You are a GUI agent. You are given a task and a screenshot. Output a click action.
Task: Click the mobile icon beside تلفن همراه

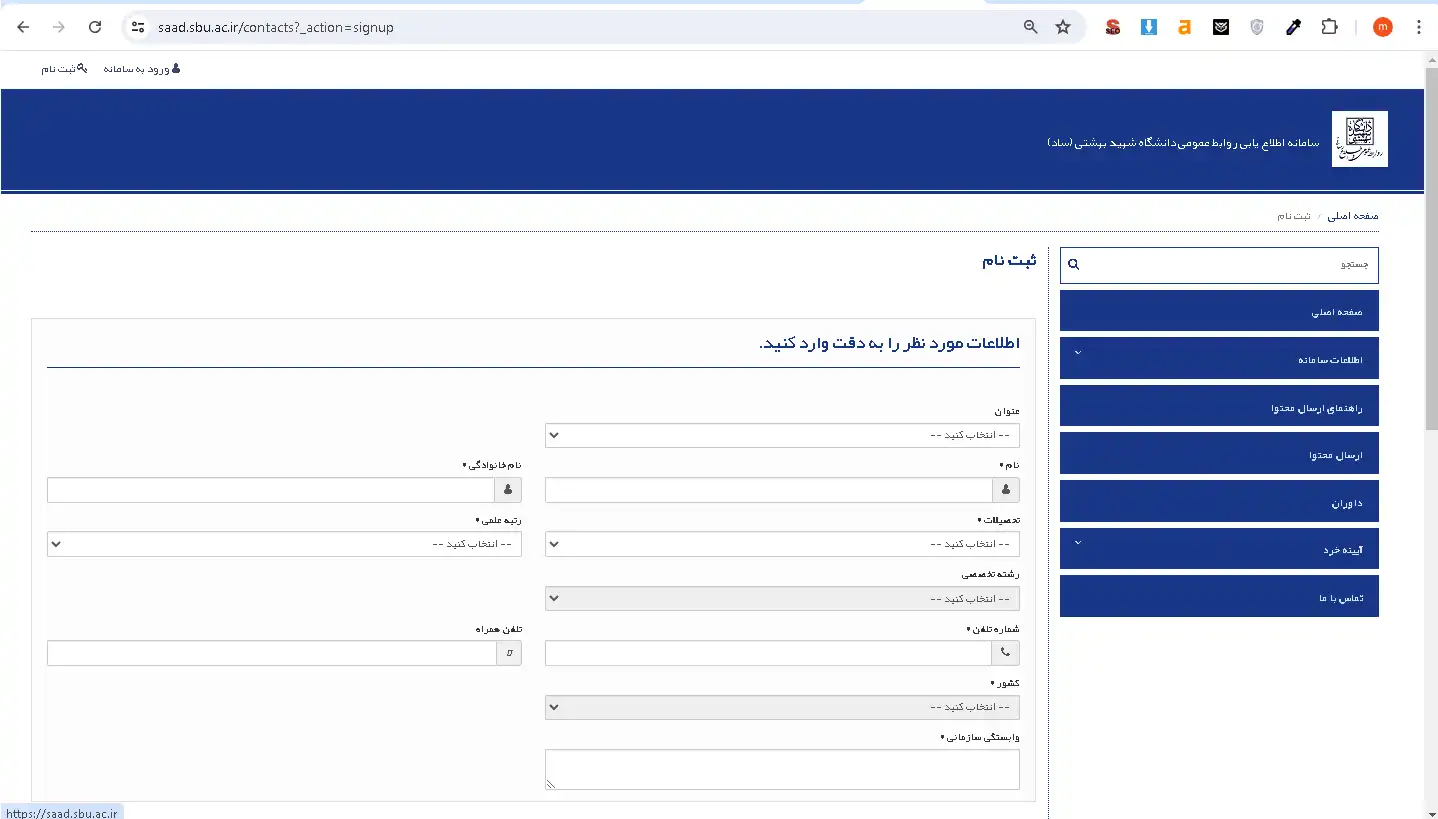(509, 653)
